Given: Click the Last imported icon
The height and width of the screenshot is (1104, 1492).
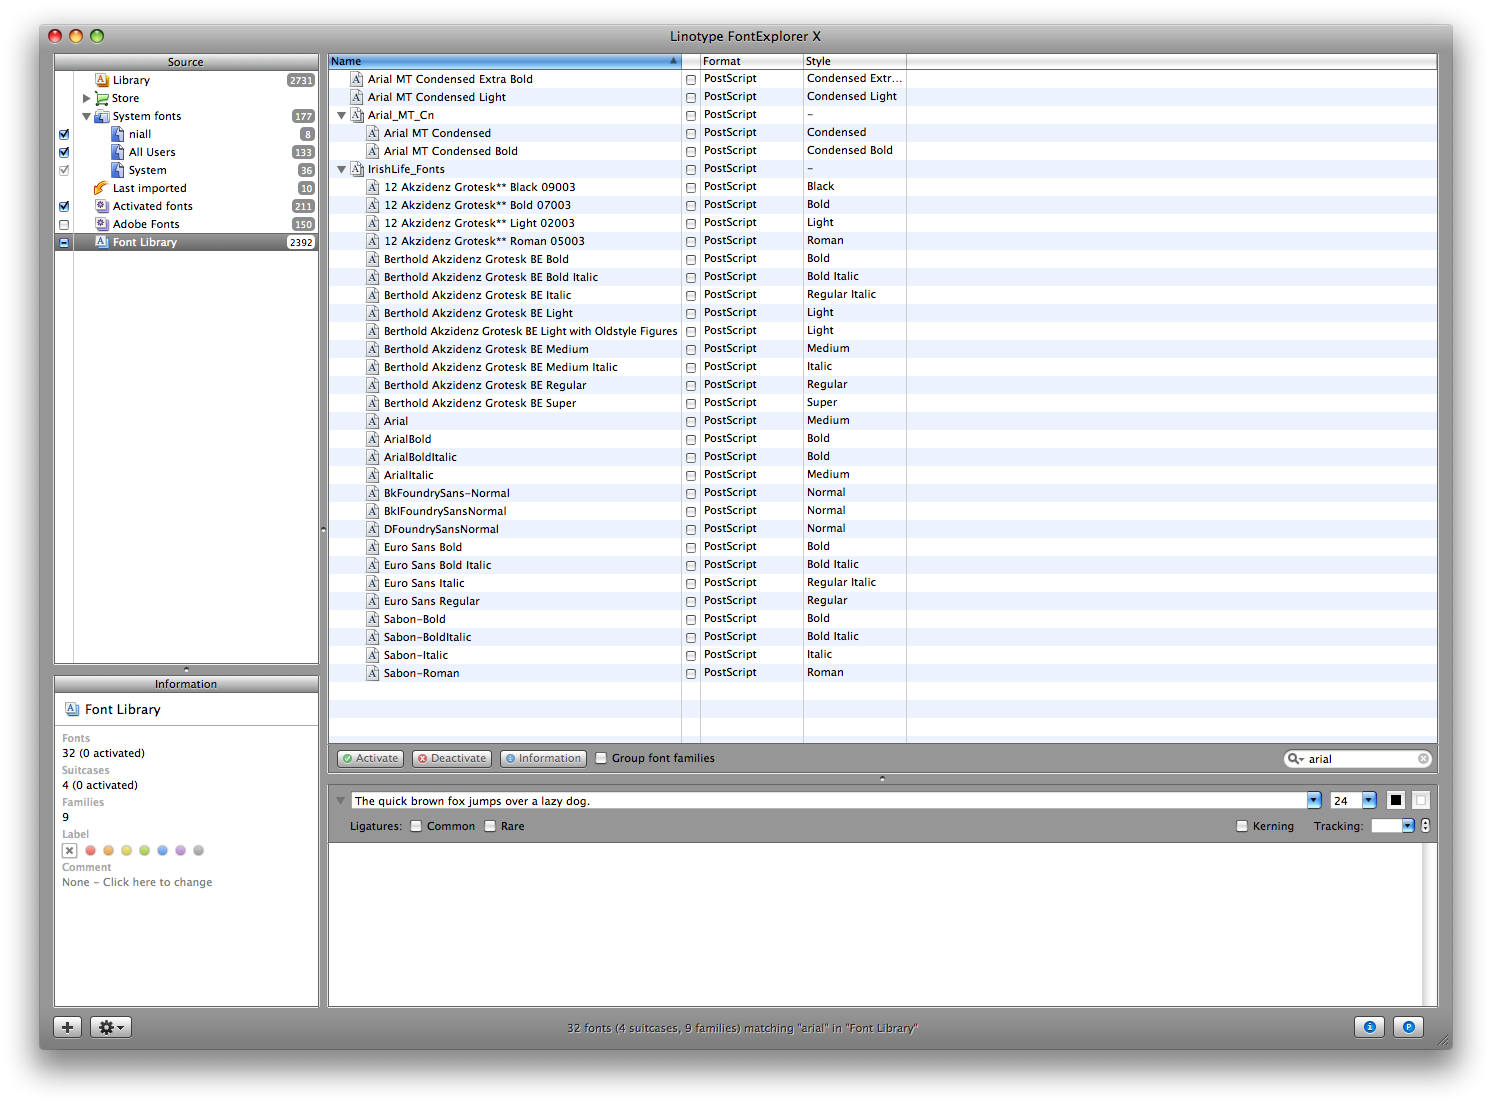Looking at the screenshot, I should tap(101, 188).
